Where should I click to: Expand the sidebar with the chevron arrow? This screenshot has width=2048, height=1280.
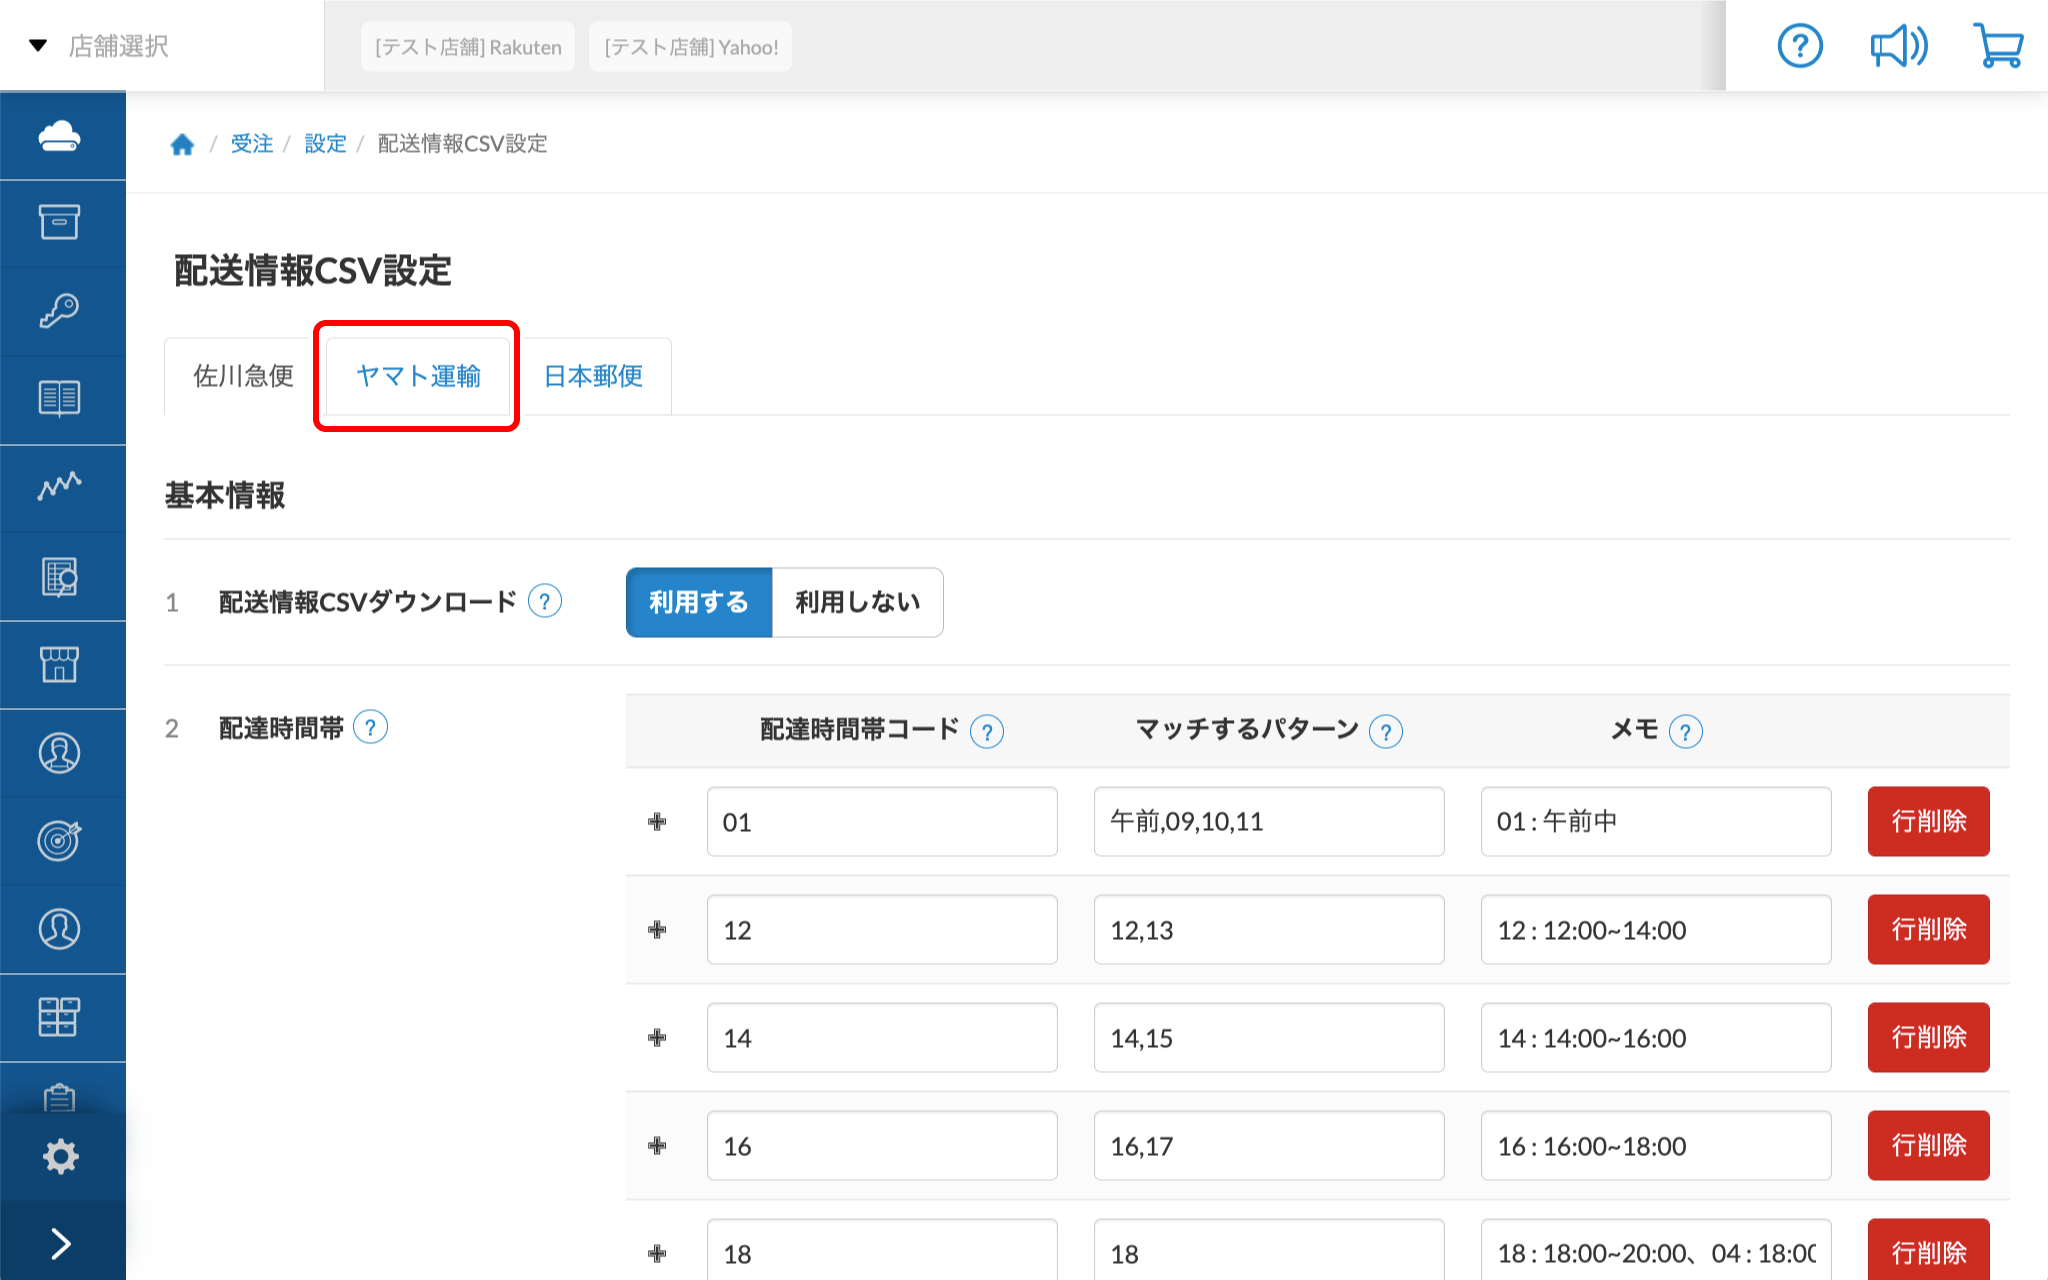62,1242
